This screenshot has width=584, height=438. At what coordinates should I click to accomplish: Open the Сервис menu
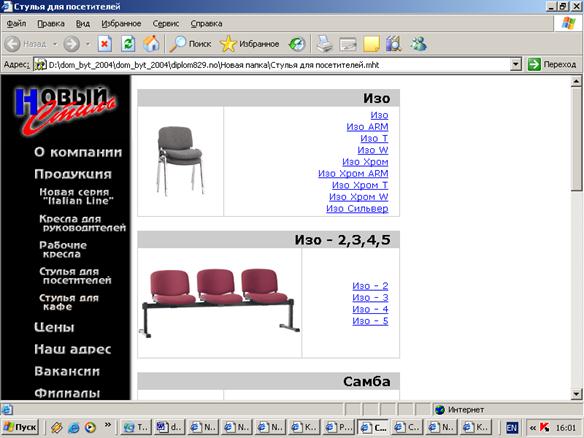tap(166, 23)
